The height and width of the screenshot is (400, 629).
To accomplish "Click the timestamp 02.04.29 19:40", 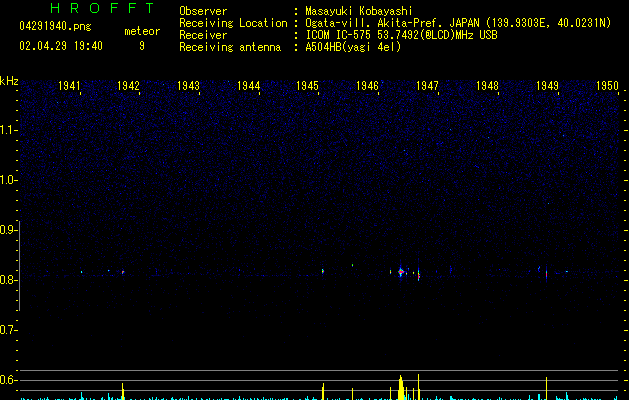I will tap(61, 46).
